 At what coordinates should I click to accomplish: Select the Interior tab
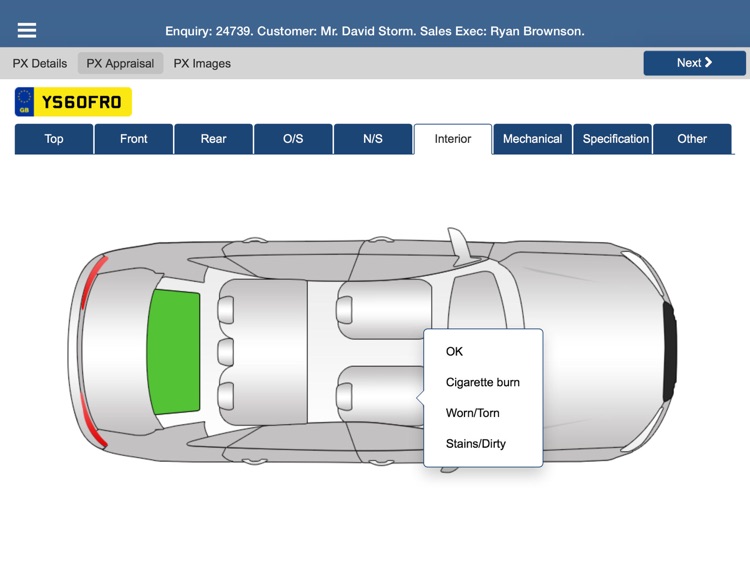click(452, 139)
